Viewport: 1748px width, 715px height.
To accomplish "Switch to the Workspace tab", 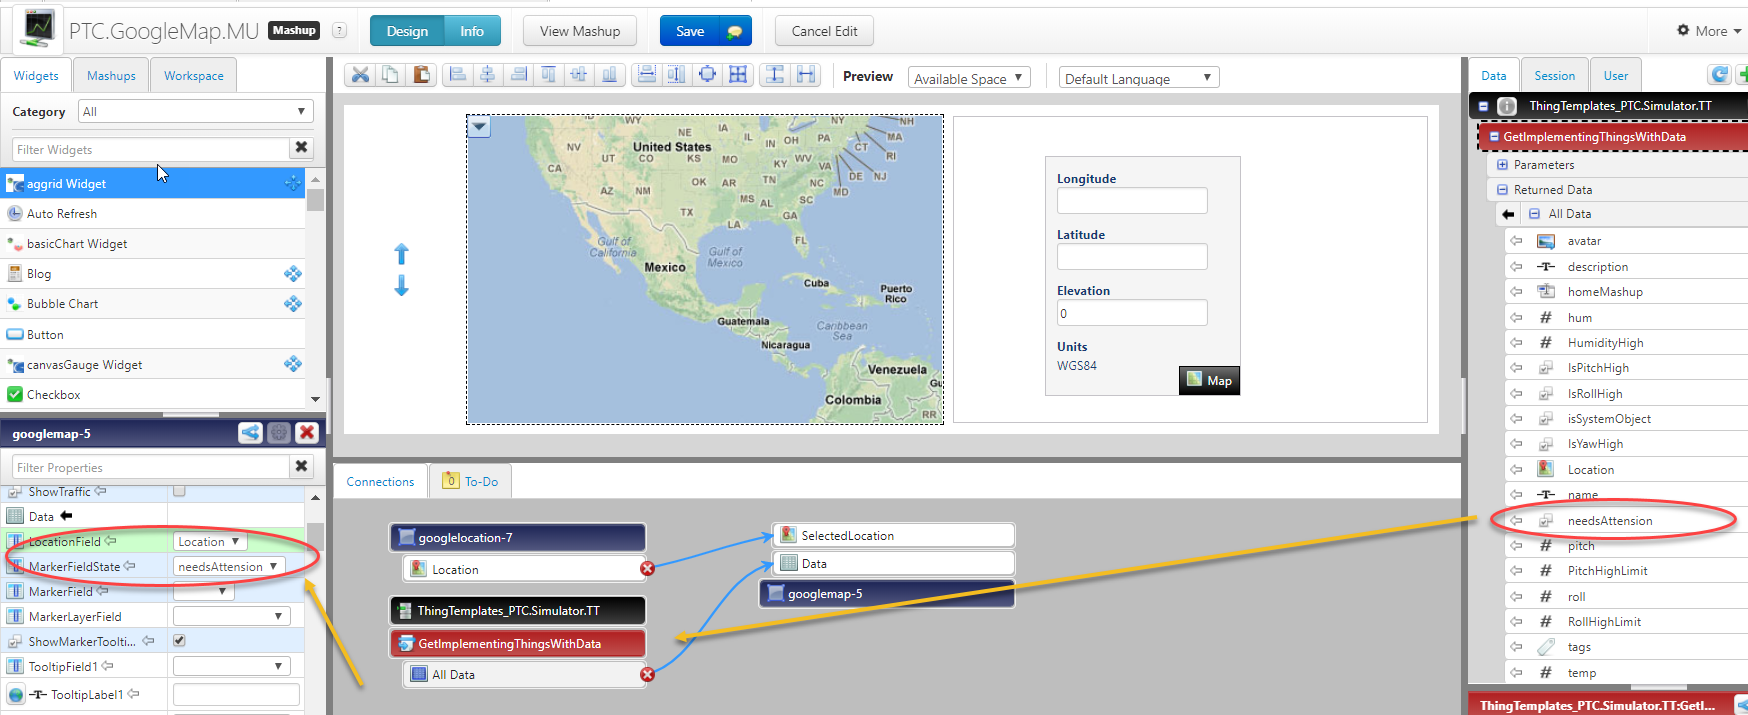I will coord(194,75).
